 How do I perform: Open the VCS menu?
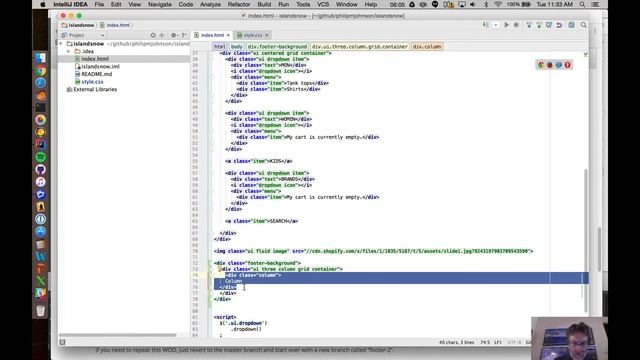[323, 4]
